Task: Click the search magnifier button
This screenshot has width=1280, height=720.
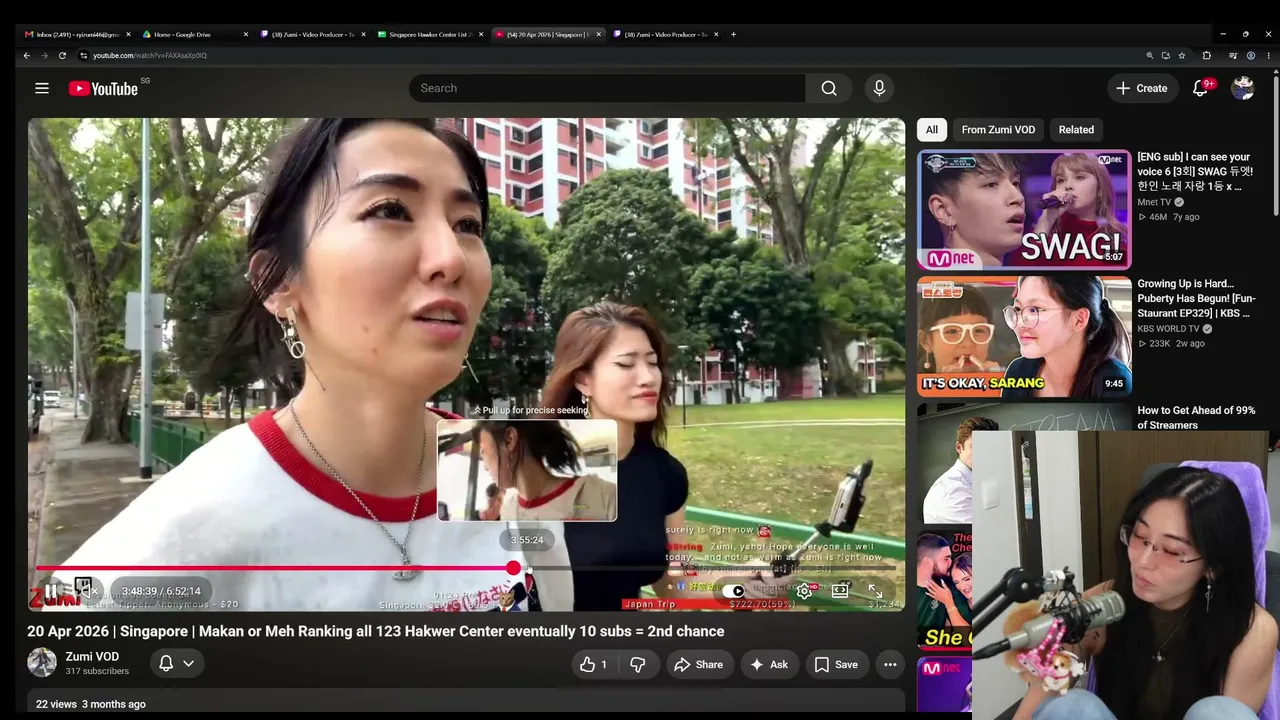Action: pos(829,88)
